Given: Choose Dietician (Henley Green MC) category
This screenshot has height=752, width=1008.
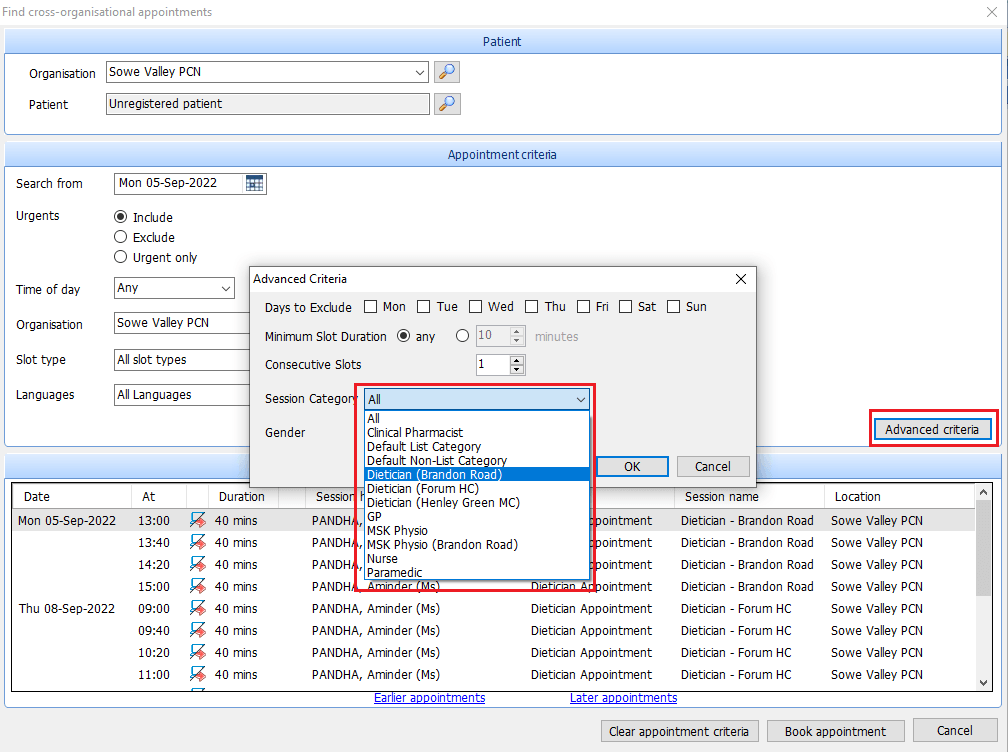Looking at the screenshot, I should 476,503.
